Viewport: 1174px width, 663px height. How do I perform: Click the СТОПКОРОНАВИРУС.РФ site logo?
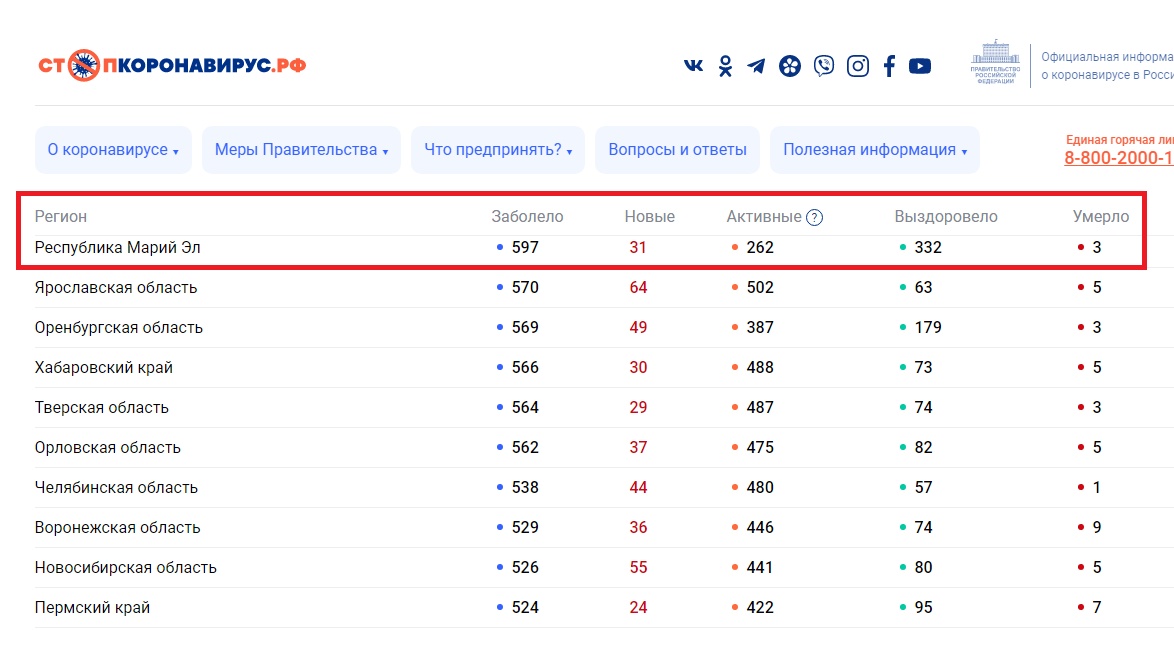point(172,66)
